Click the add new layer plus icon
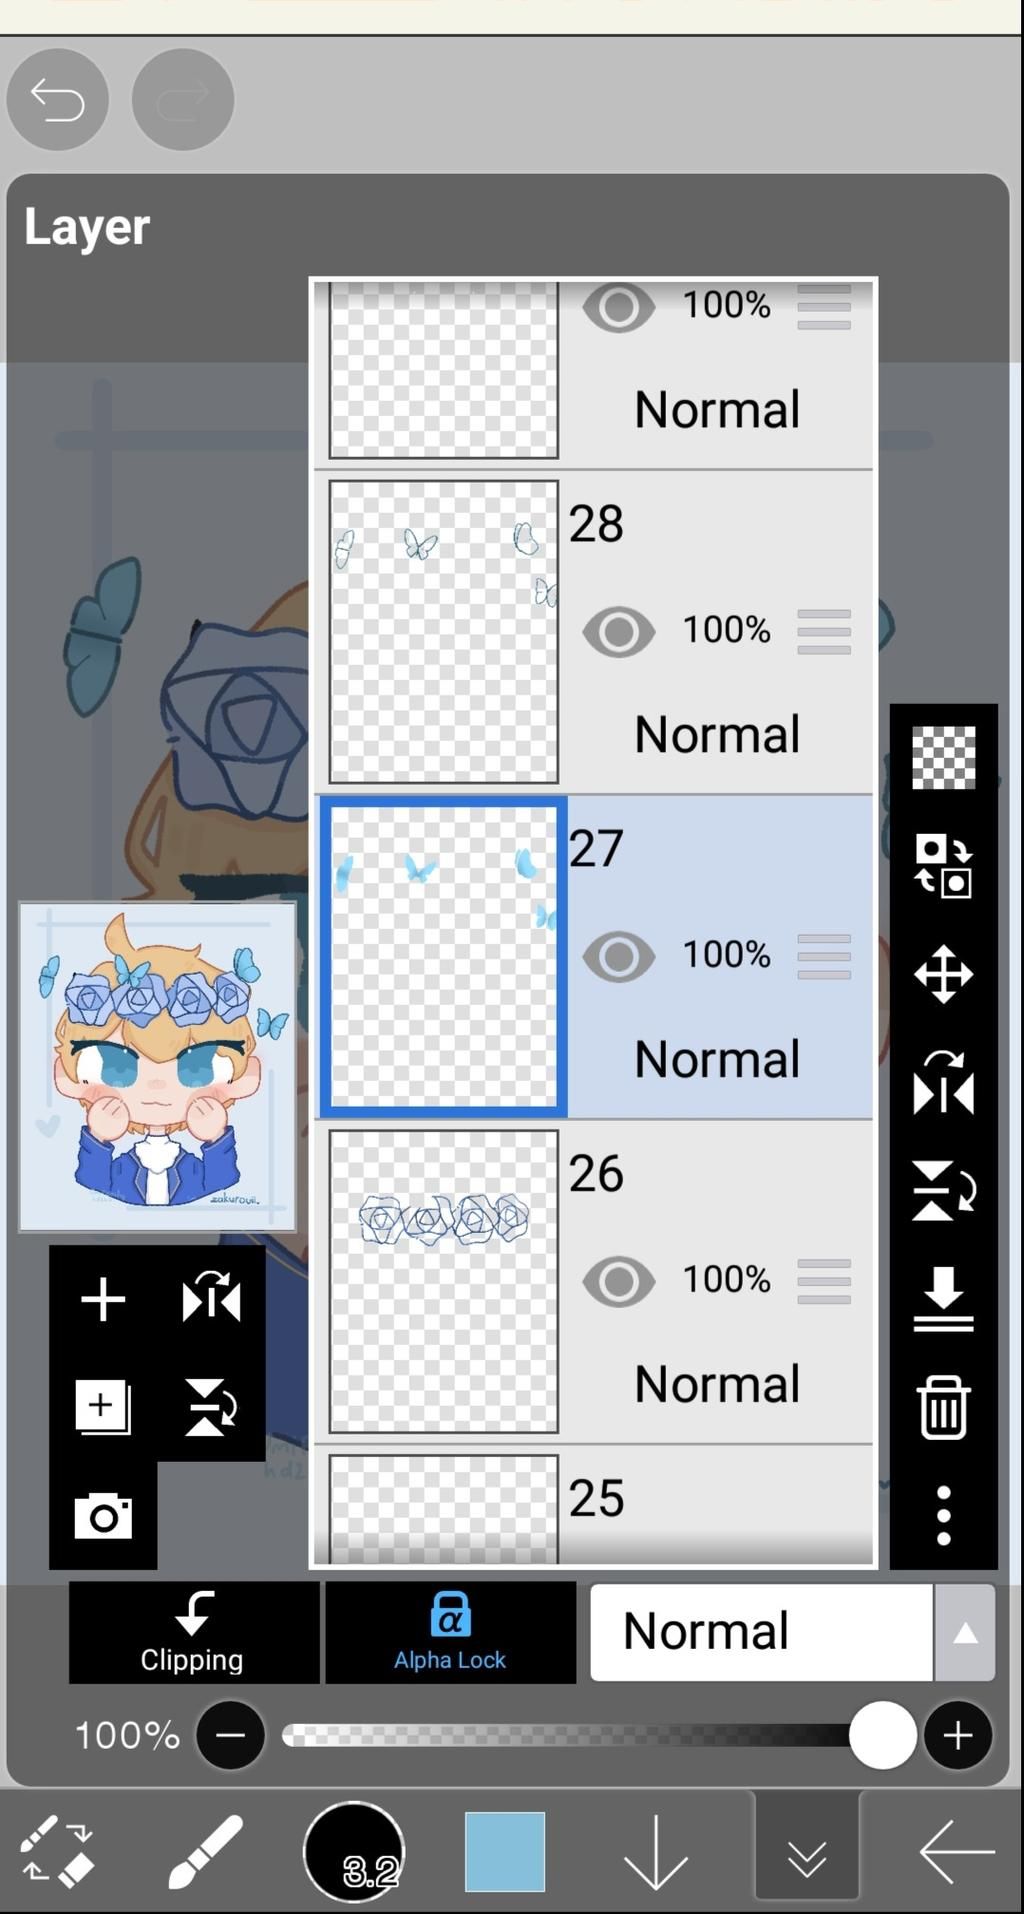The image size is (1024, 1914). pyautogui.click(x=103, y=1300)
